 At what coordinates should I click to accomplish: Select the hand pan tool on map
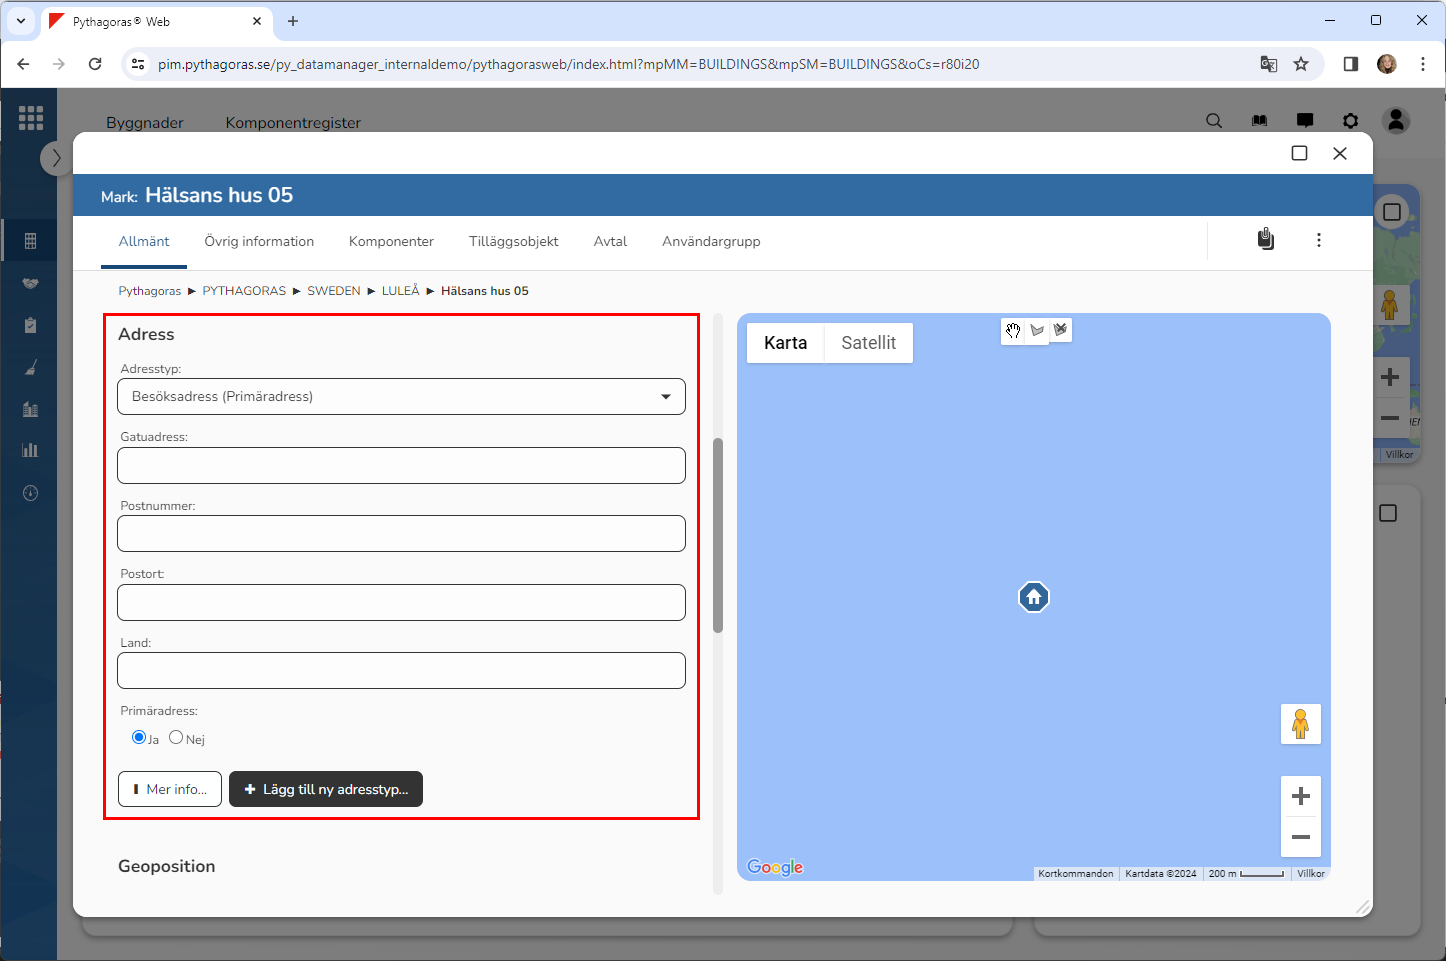pyautogui.click(x=1013, y=331)
